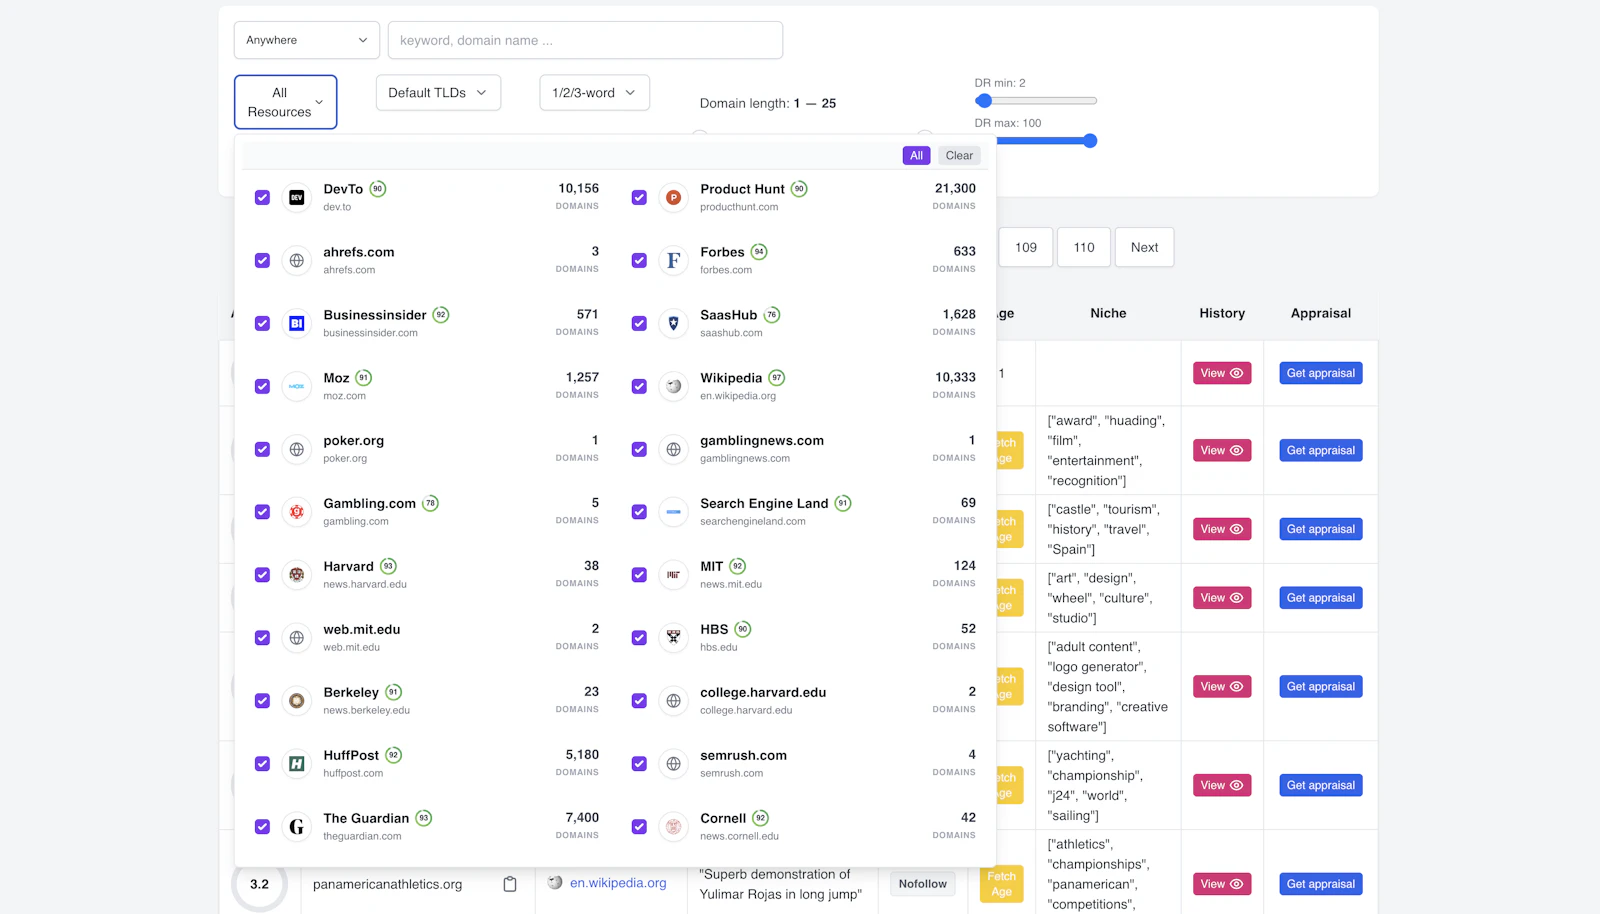Screen dimensions: 1600x914
Task: Copy panamericanathletics.org with the clipboard icon
Action: coord(510,884)
